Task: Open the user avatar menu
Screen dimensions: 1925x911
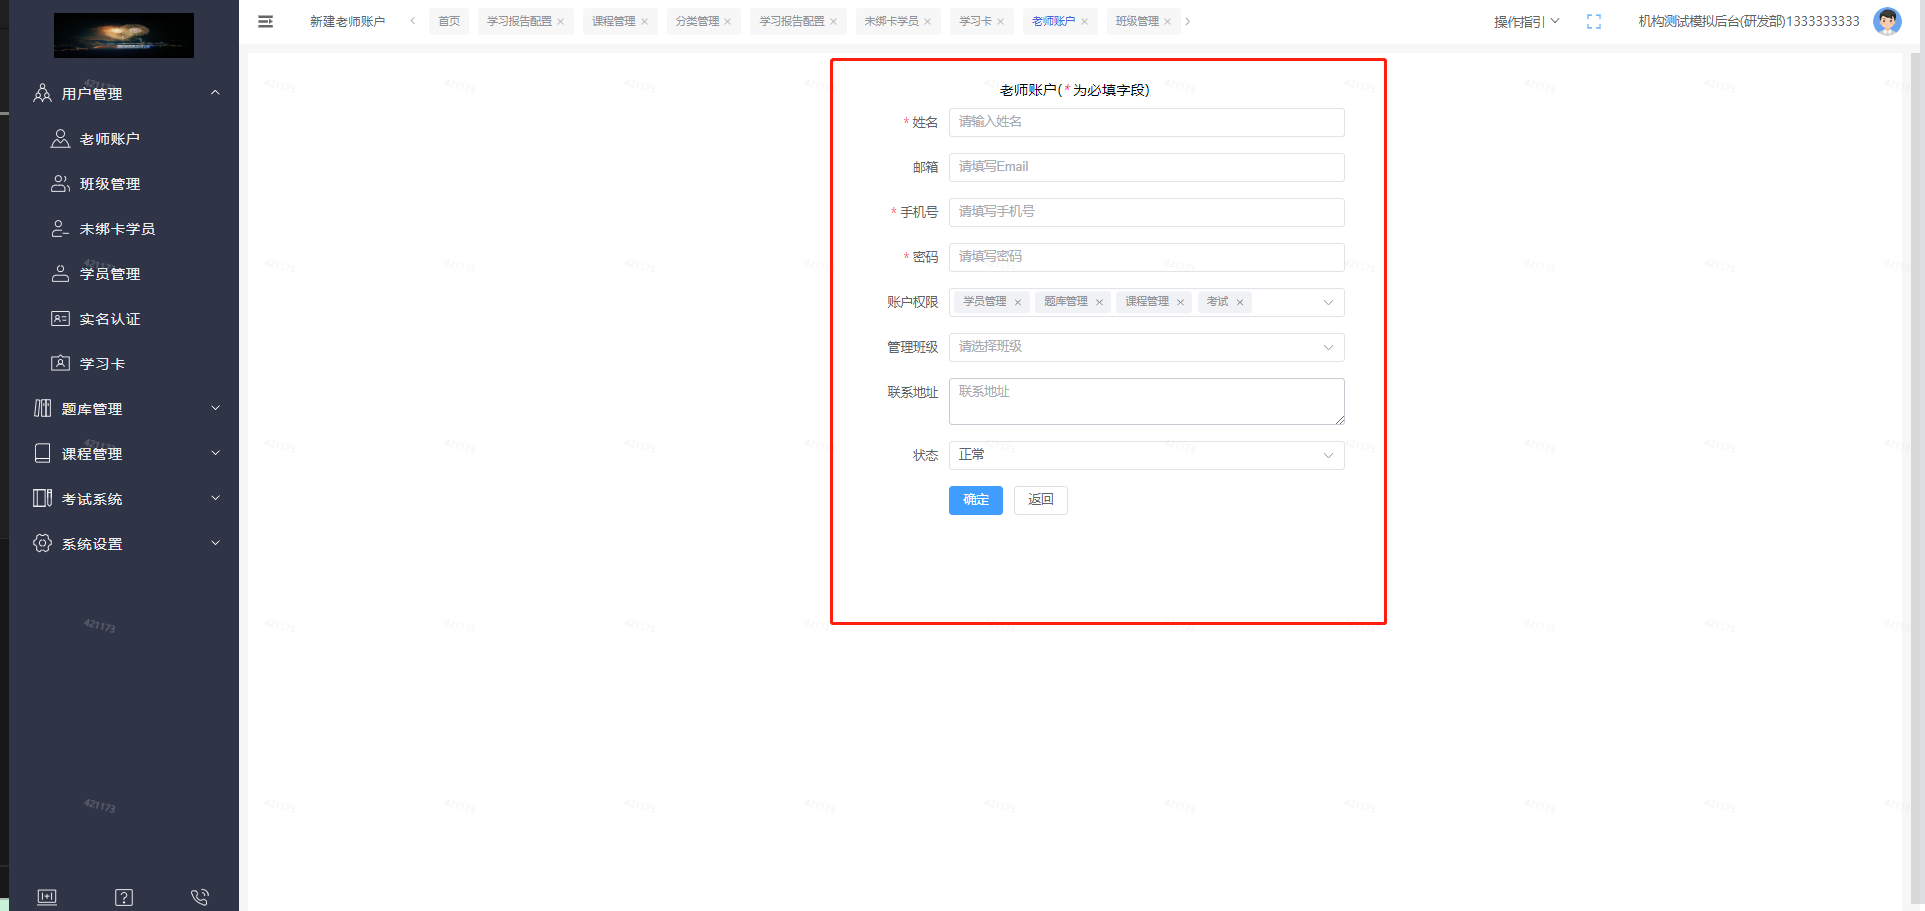Action: click(1887, 21)
